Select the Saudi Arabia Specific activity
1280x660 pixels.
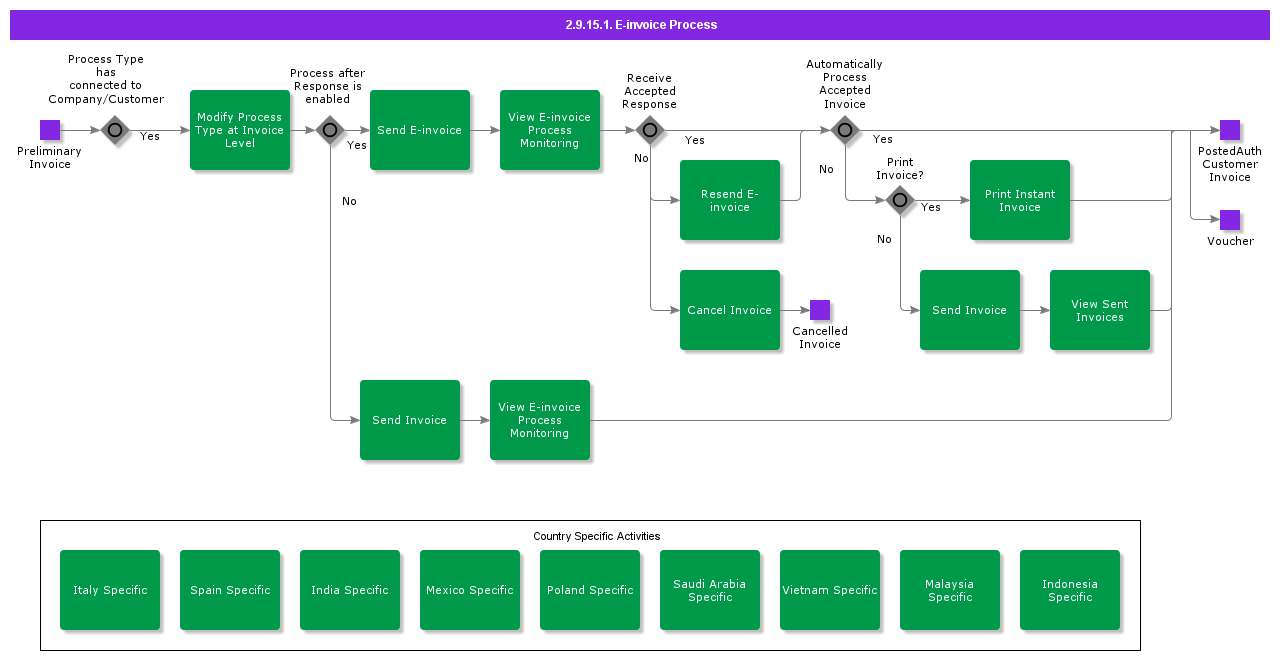710,590
